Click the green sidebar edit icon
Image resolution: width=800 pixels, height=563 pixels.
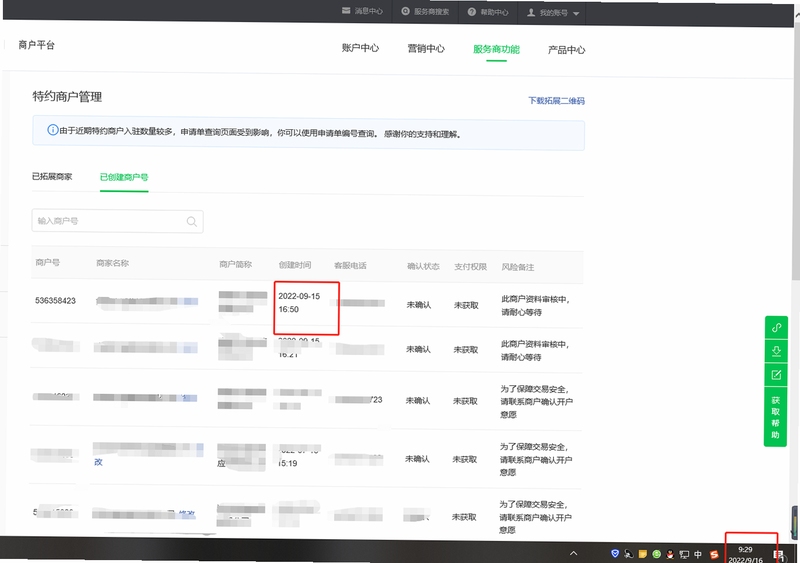point(776,375)
